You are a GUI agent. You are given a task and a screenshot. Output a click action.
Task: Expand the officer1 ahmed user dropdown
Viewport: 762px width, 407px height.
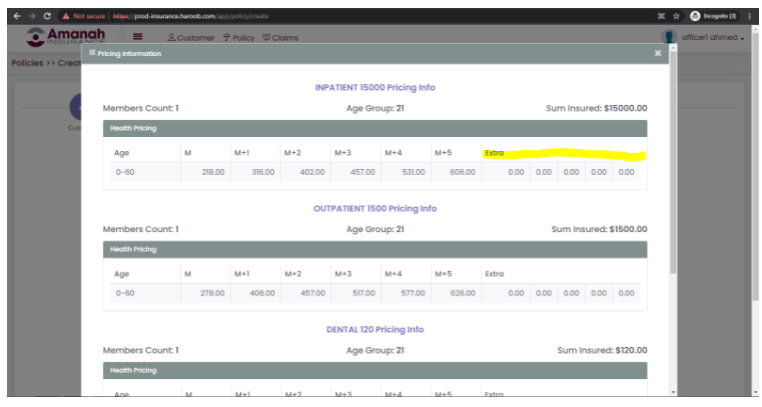[713, 37]
